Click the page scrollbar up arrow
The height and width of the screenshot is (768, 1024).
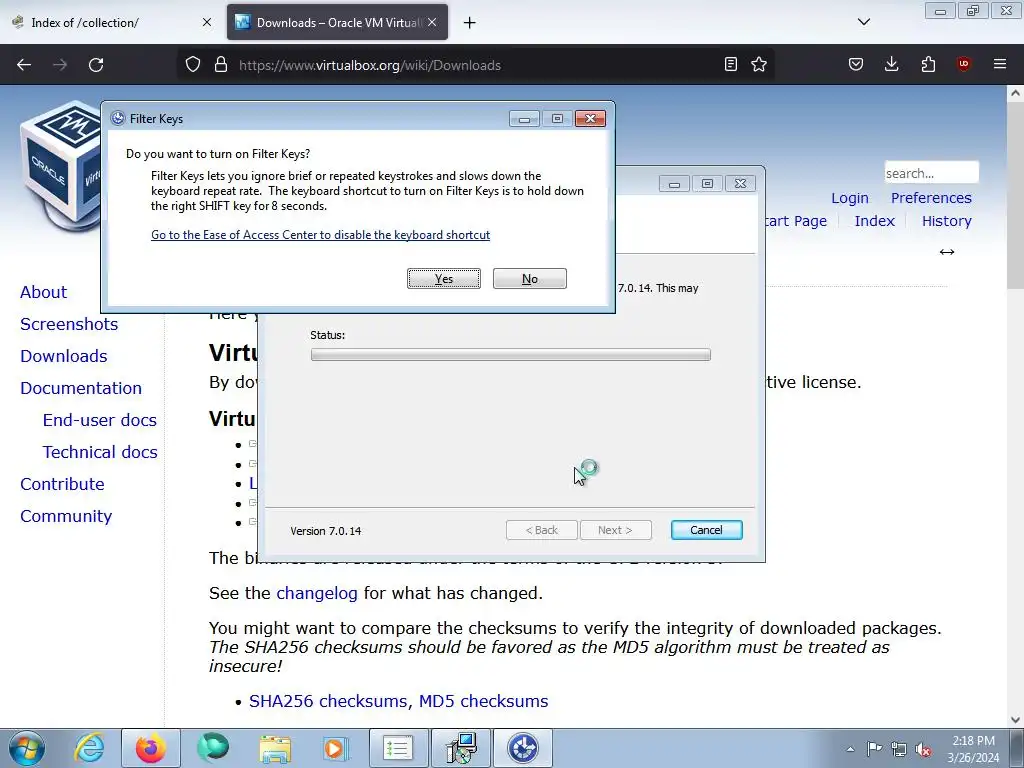click(1015, 93)
